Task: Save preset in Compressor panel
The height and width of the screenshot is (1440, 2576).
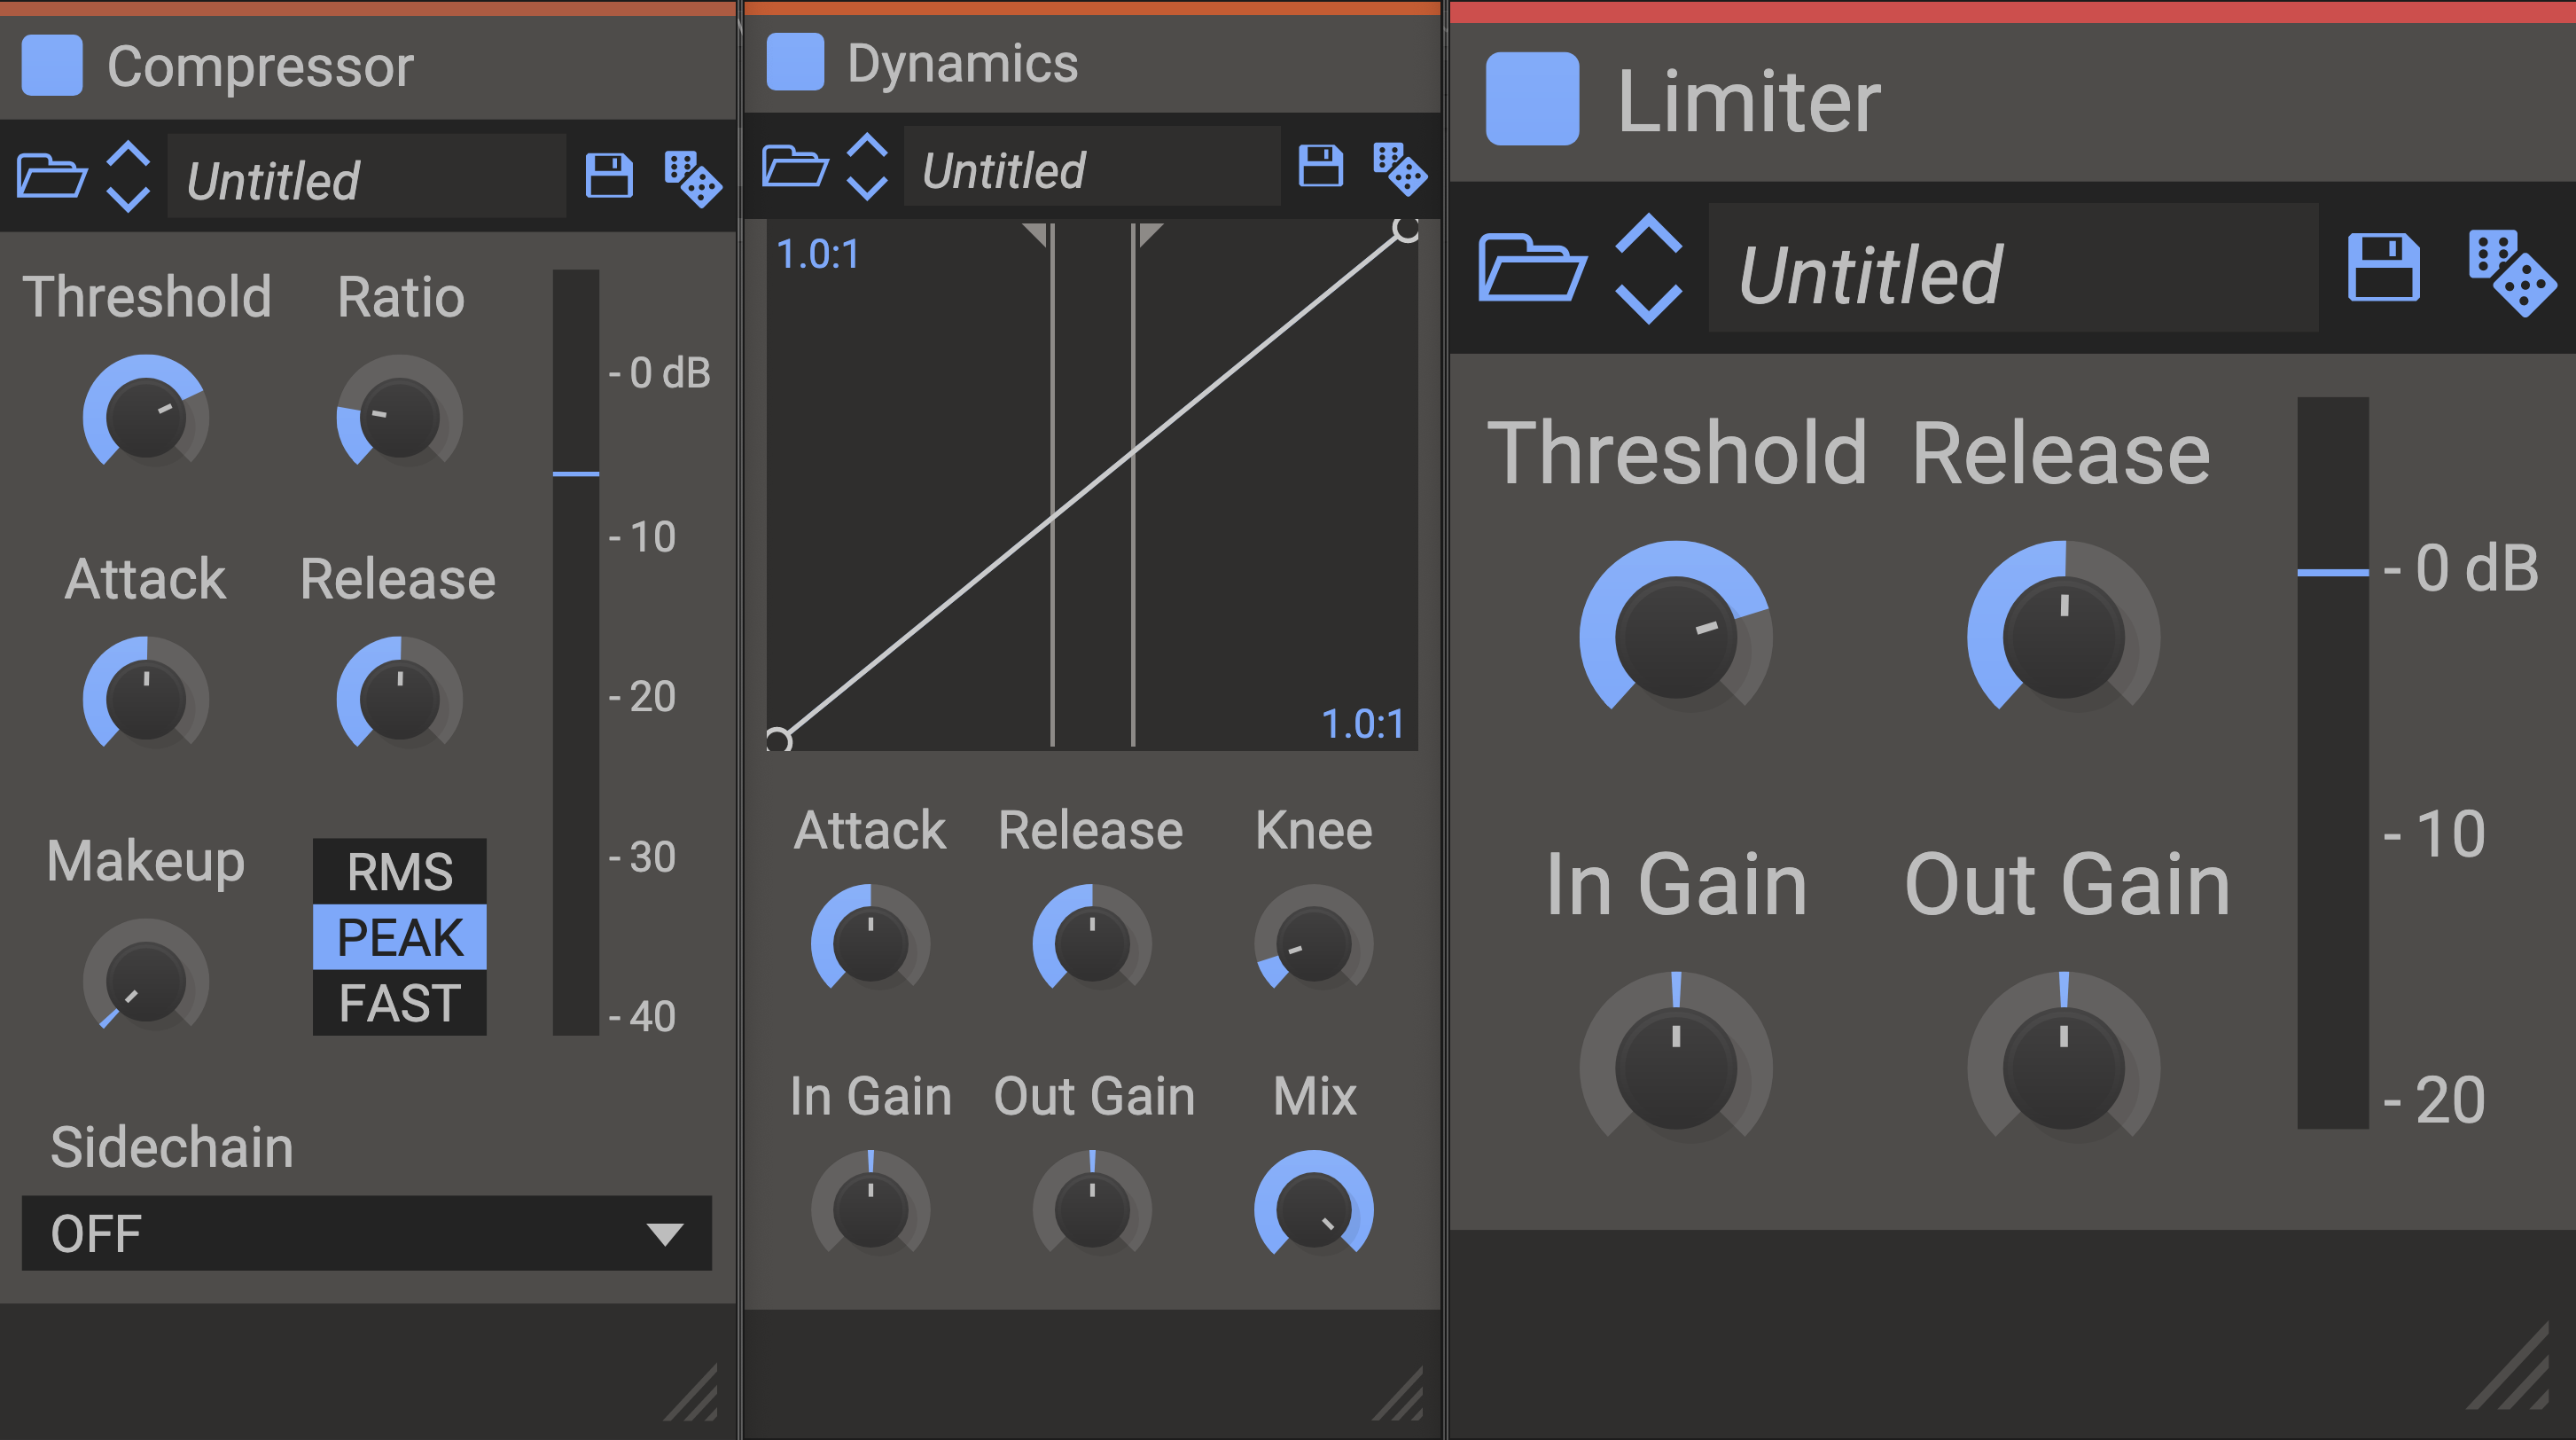Action: pos(608,176)
